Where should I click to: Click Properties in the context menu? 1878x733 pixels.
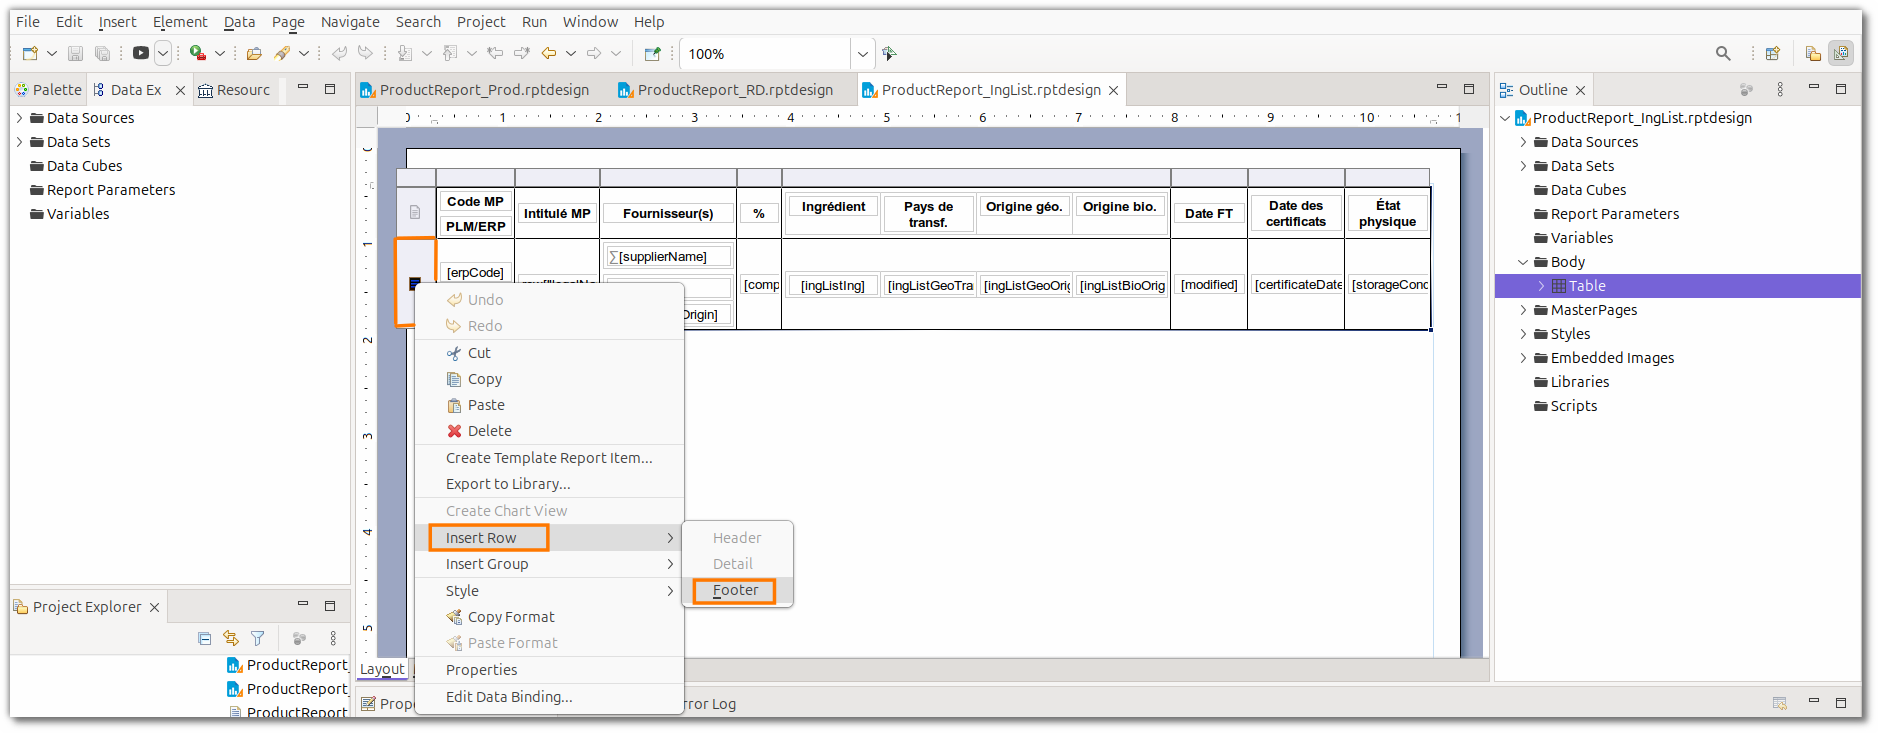(549, 670)
